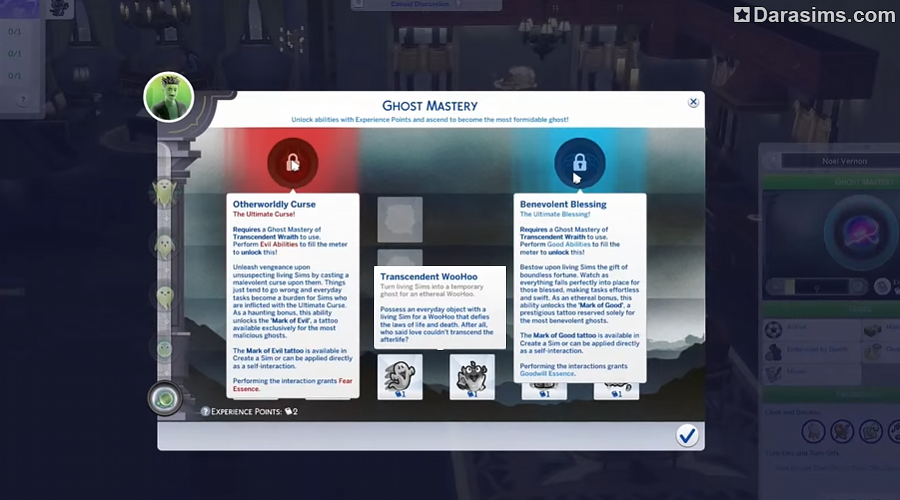Click the Ghost Mastery orb in the Sim panel

pos(860,233)
